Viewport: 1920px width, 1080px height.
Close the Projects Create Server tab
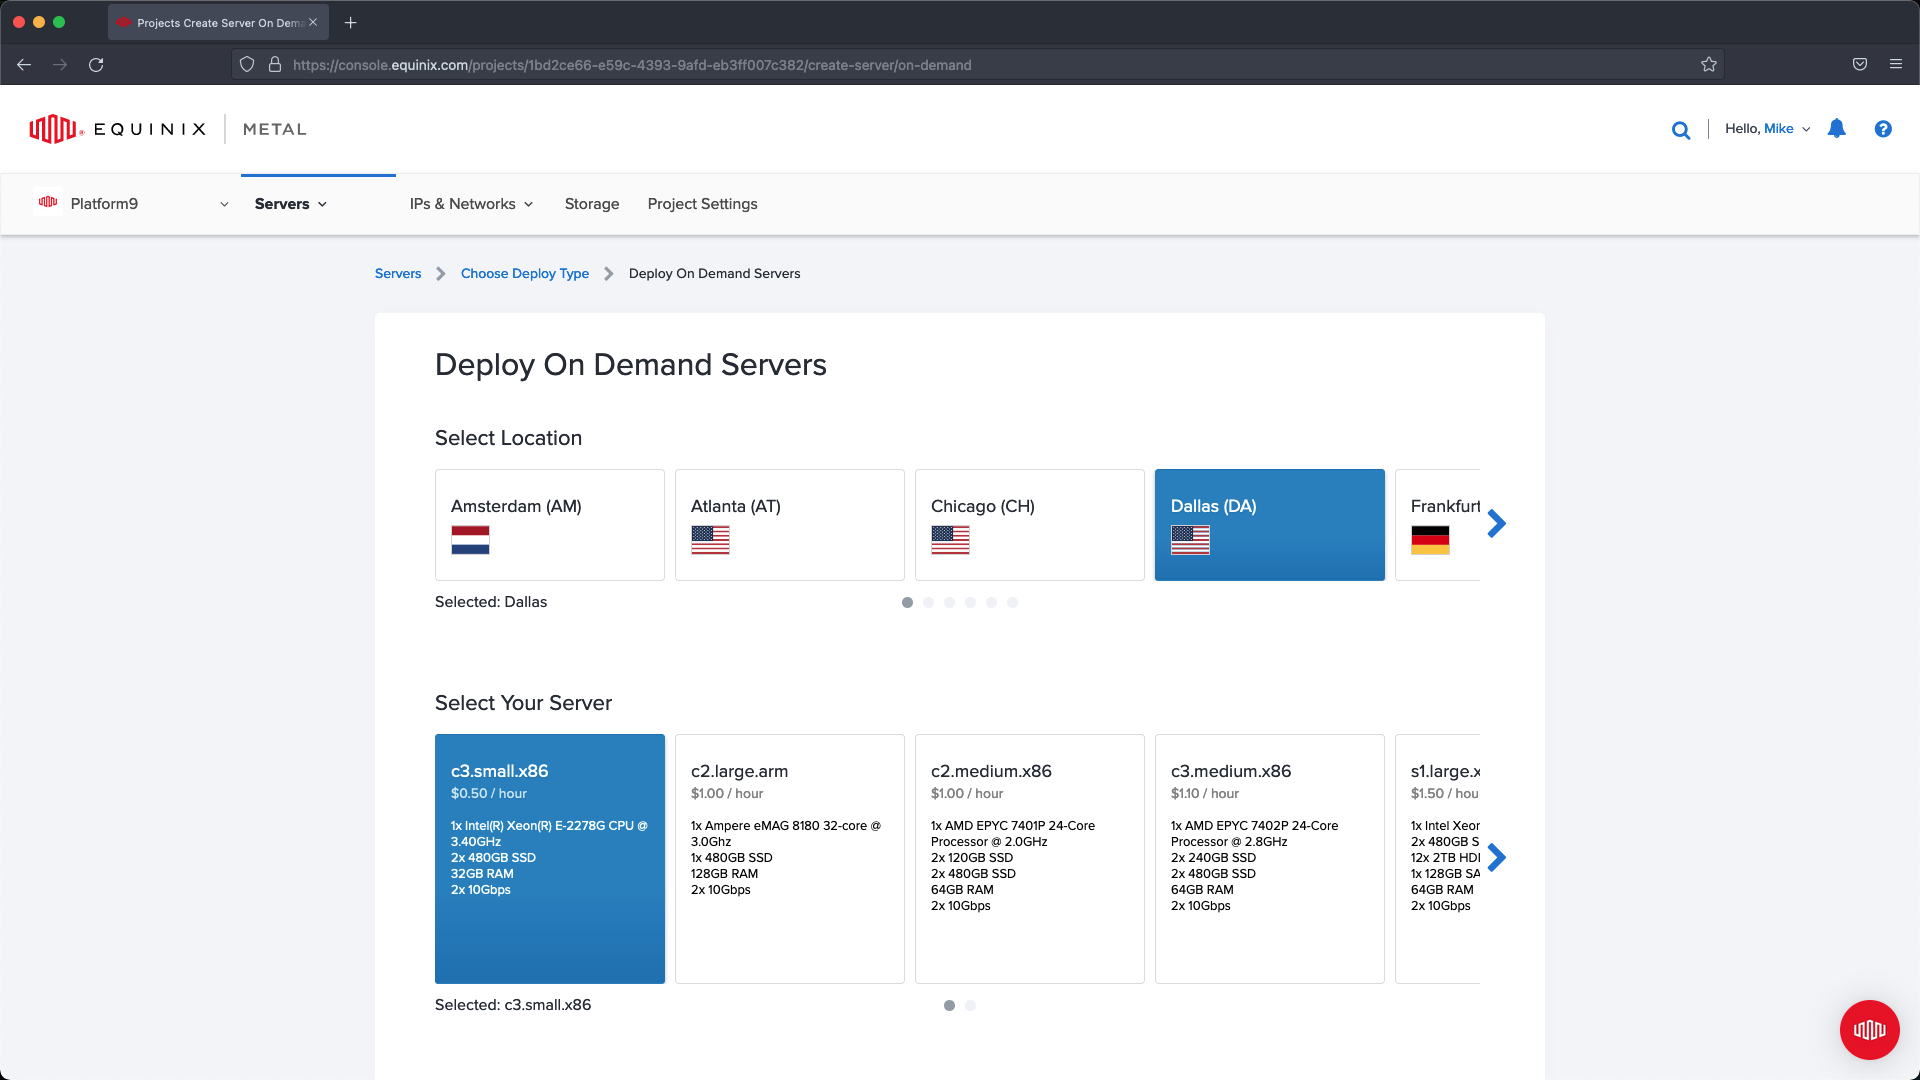(313, 22)
